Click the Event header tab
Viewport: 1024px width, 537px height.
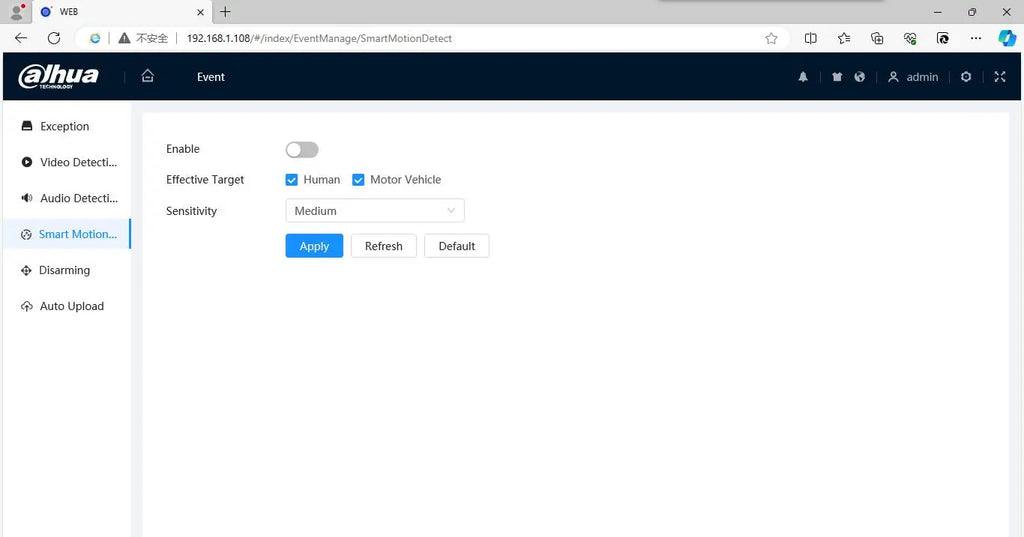[x=210, y=76]
